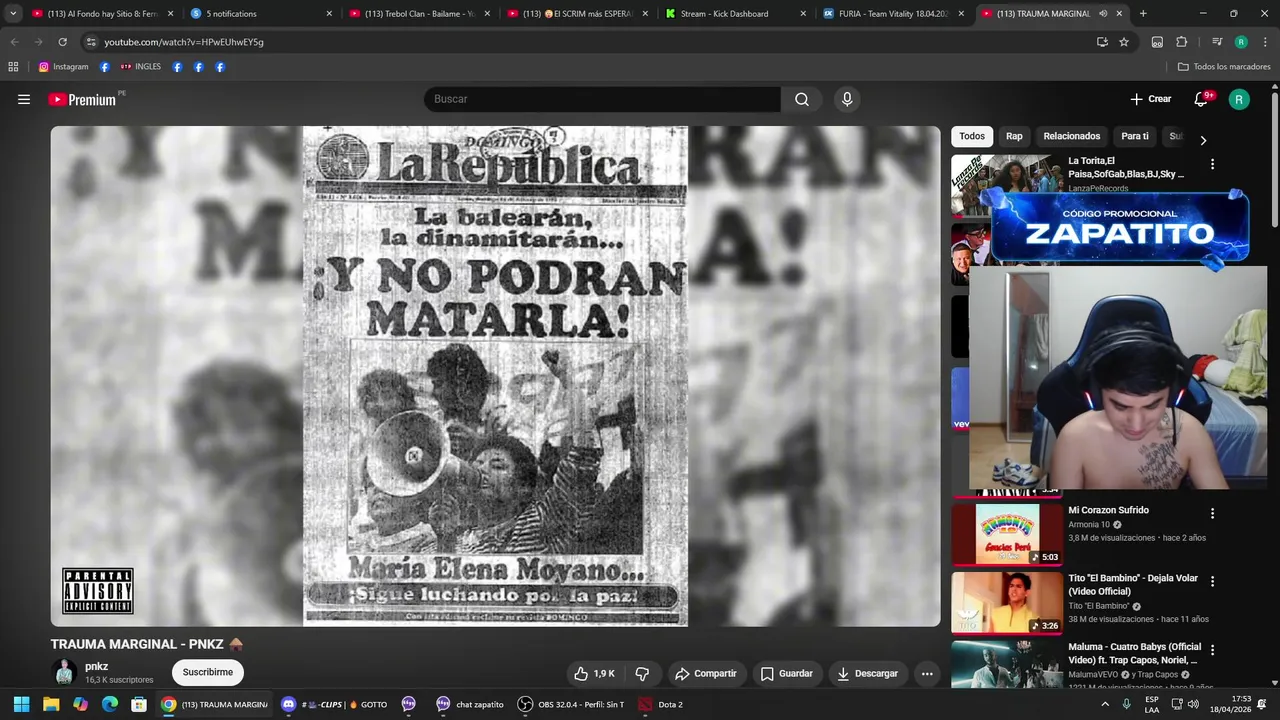Select the Relacionados filter chip

(x=1072, y=136)
